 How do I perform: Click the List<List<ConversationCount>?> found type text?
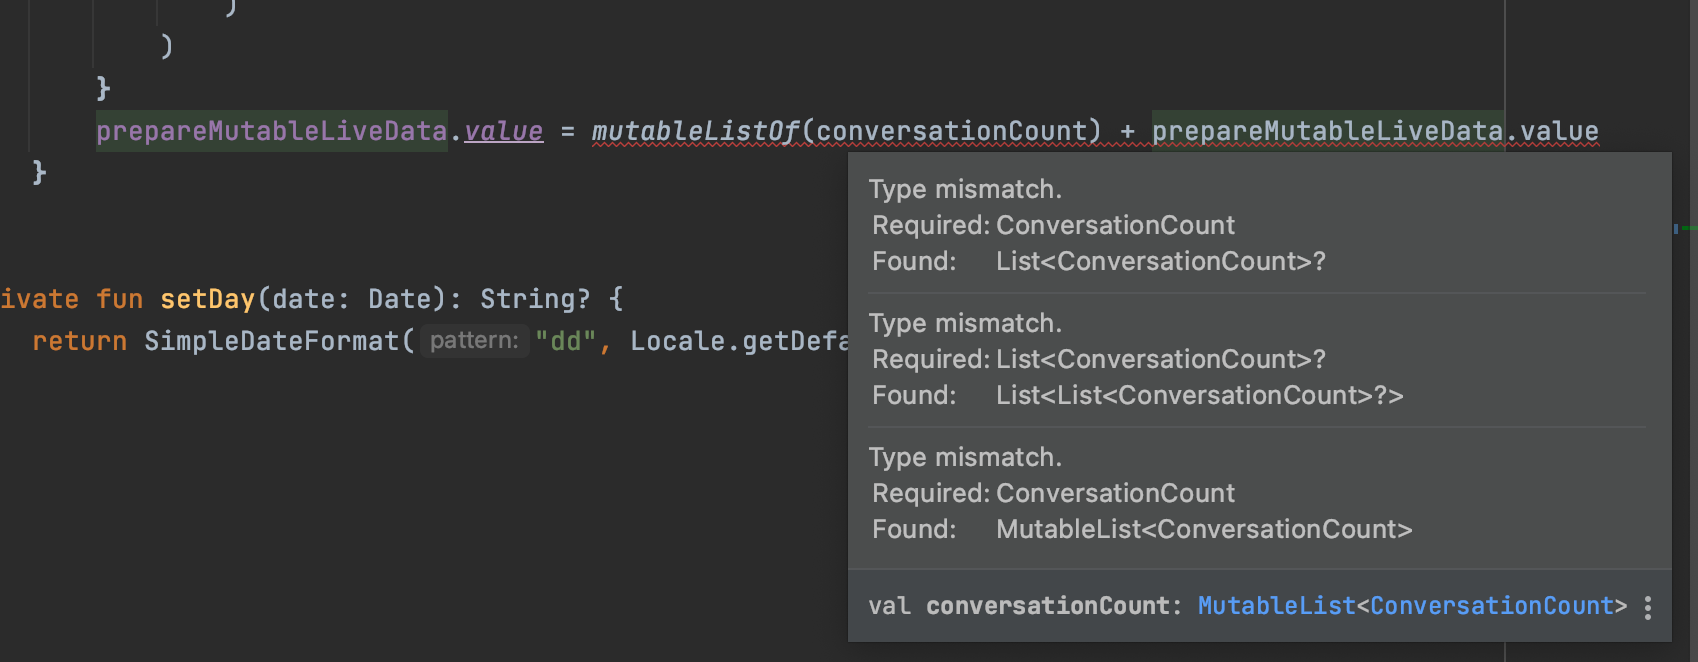pyautogui.click(x=1199, y=395)
